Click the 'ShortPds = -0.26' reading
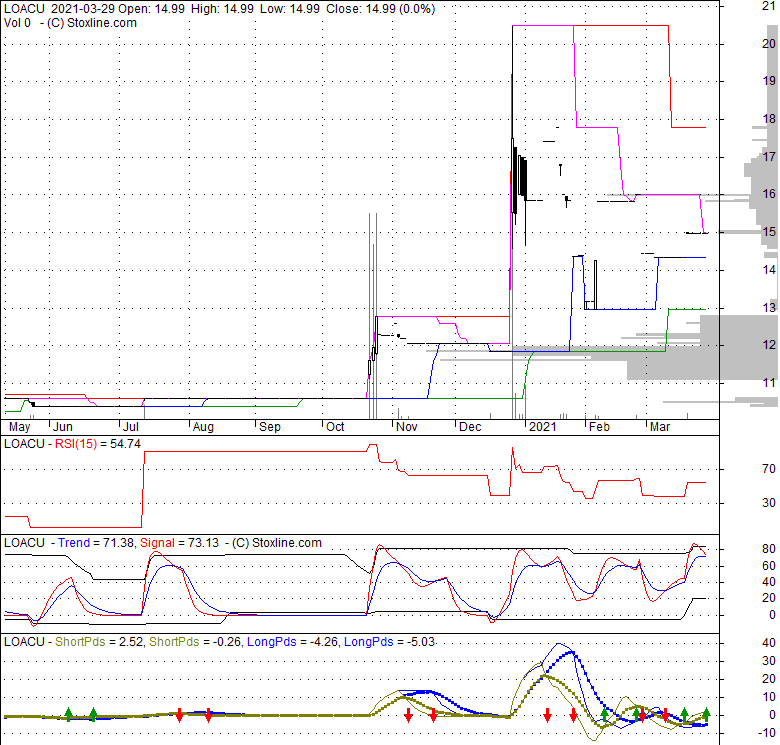 pyautogui.click(x=195, y=642)
